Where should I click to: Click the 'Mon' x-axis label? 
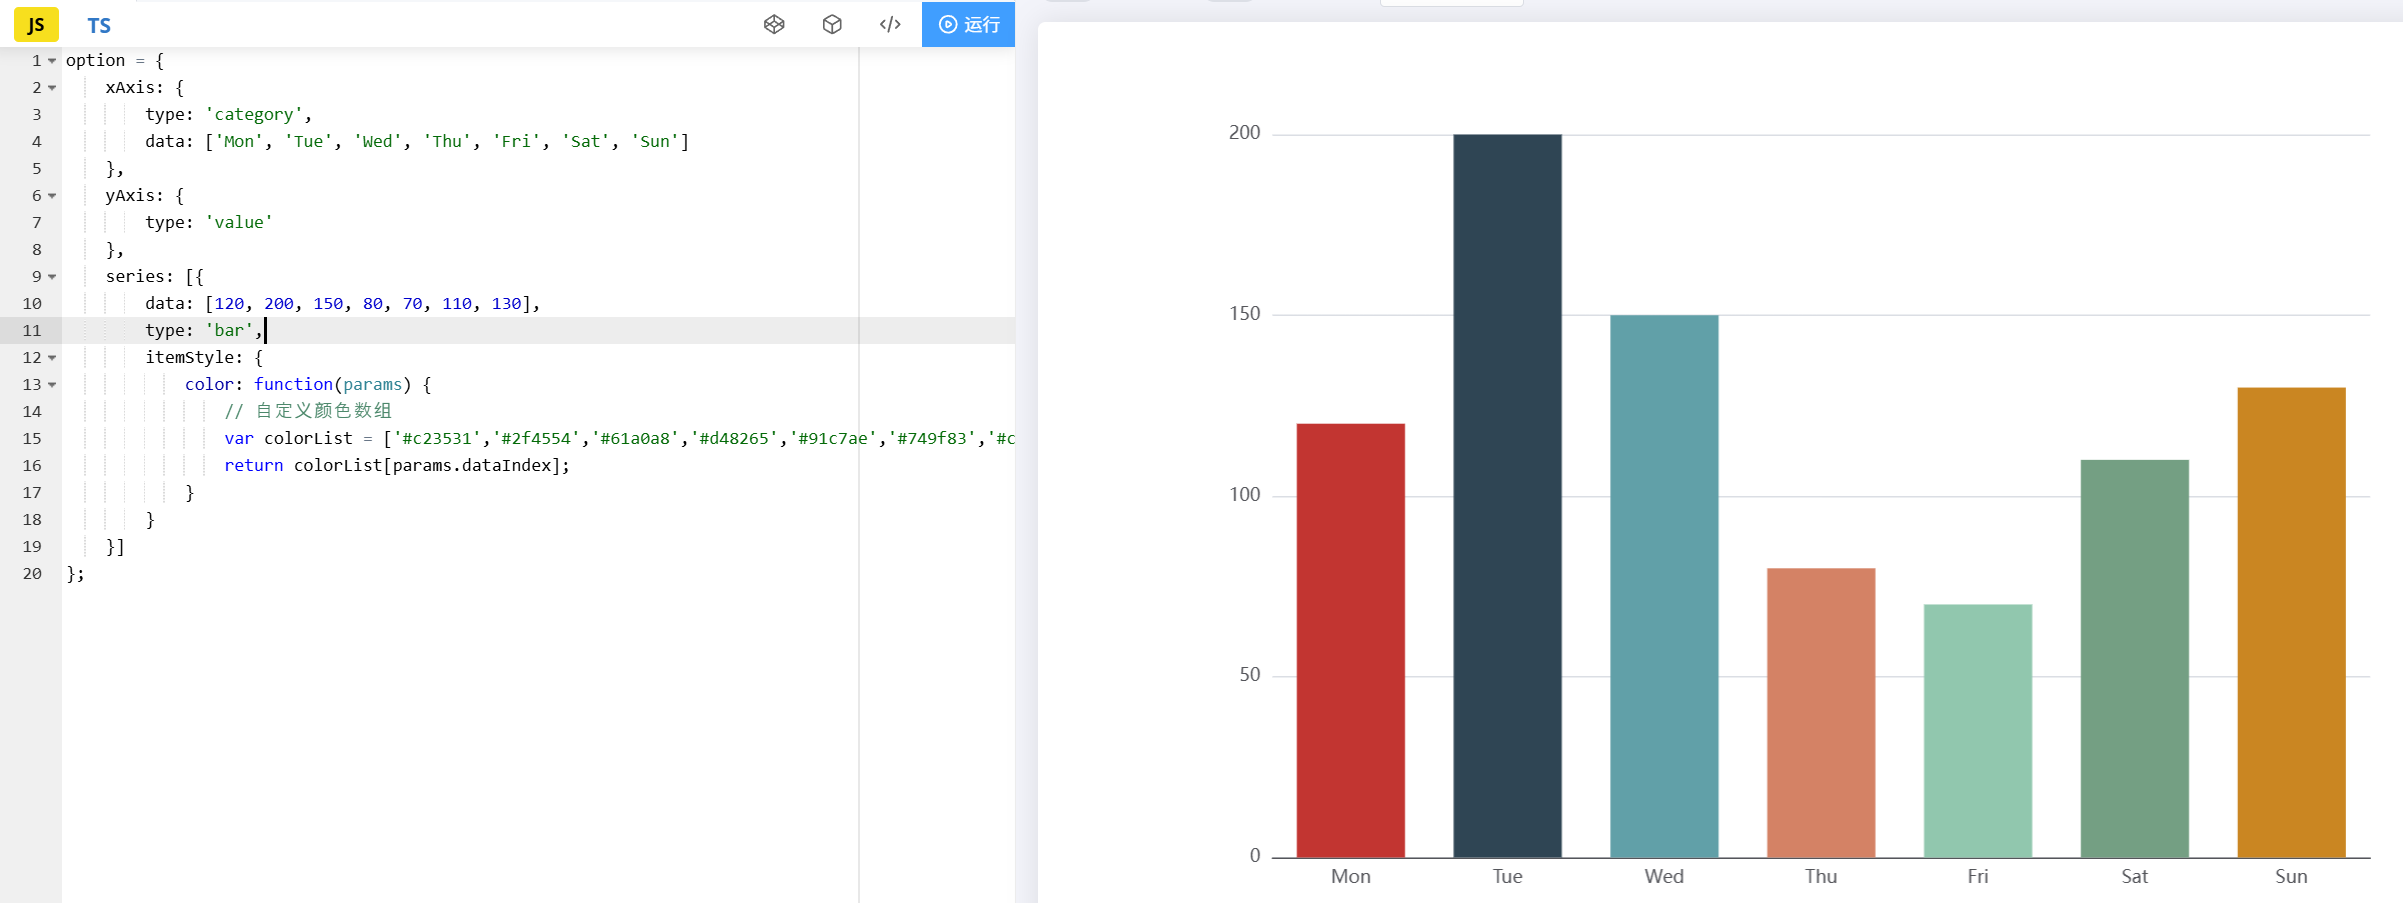tap(1350, 876)
